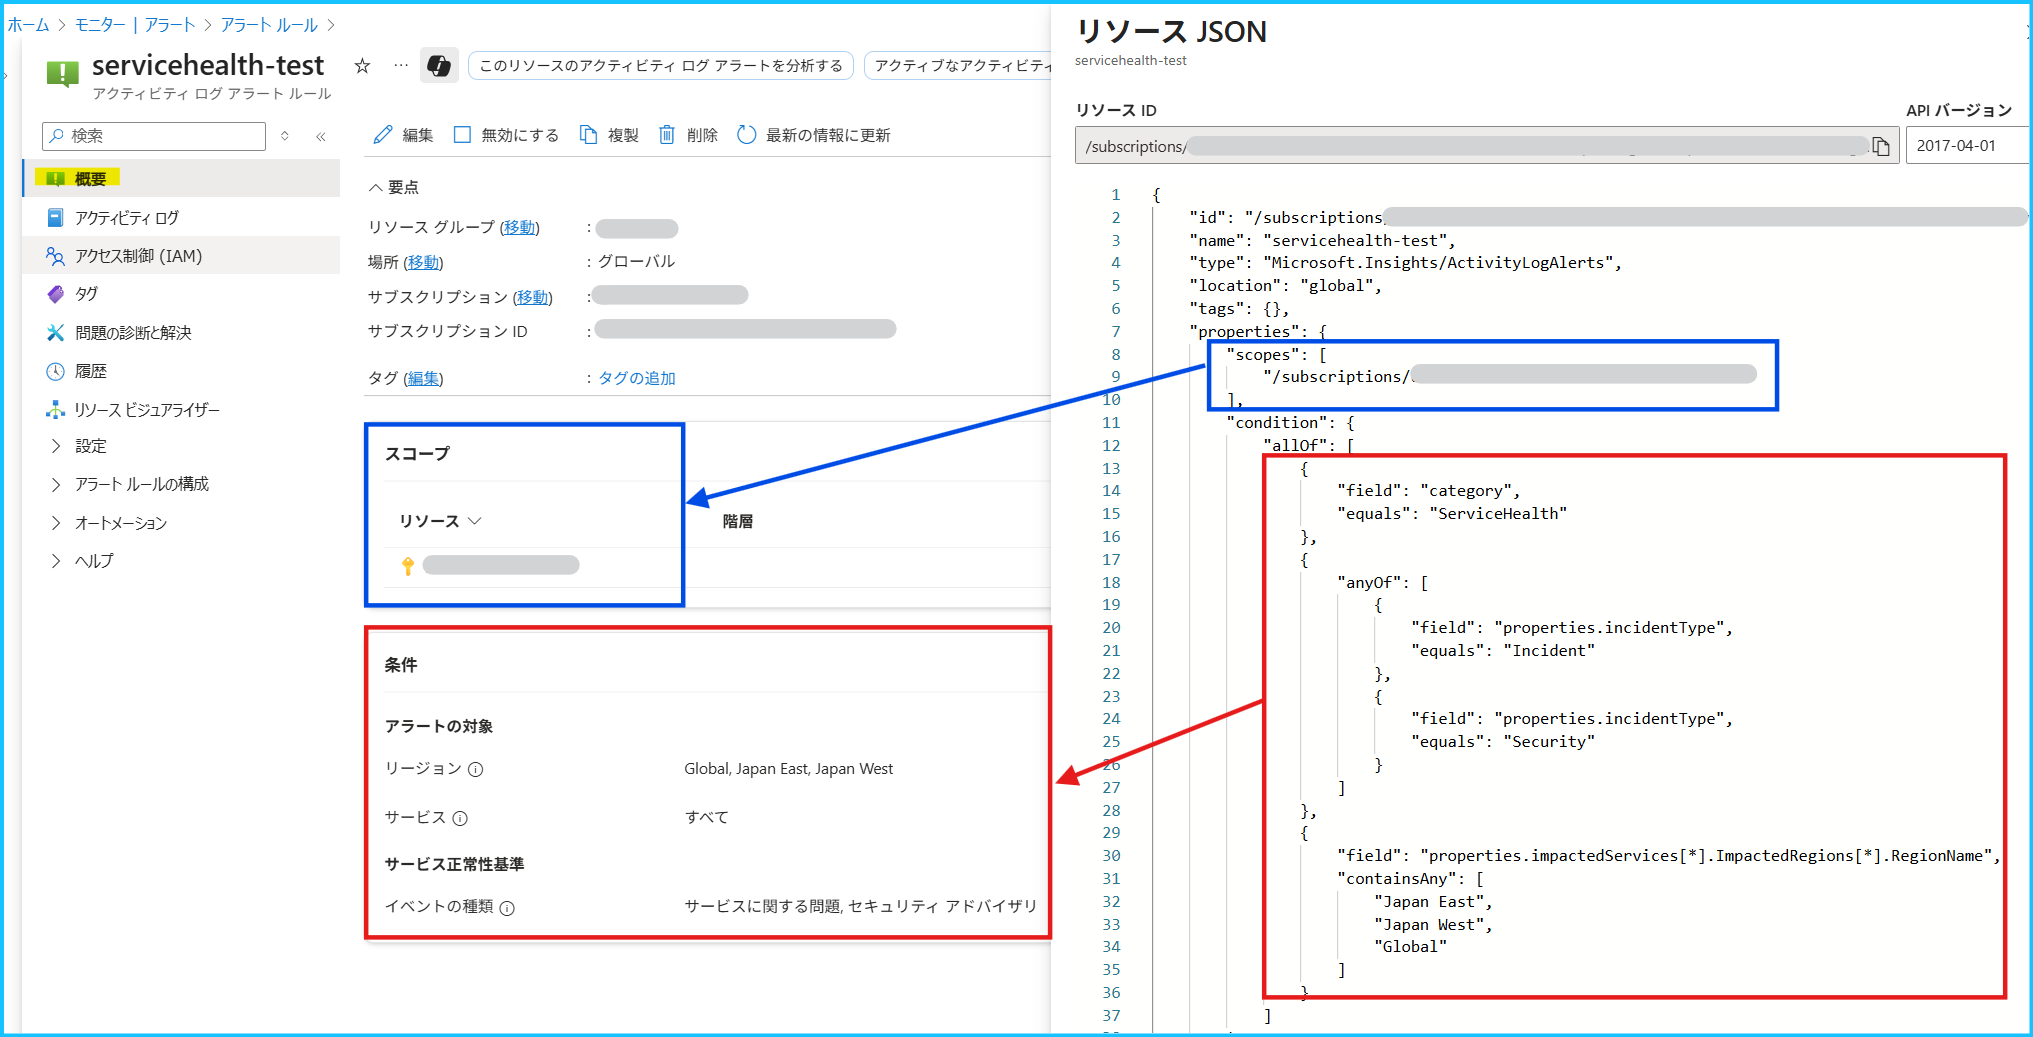Click the 削除 trash icon
This screenshot has height=1037, width=2033.
click(x=667, y=135)
